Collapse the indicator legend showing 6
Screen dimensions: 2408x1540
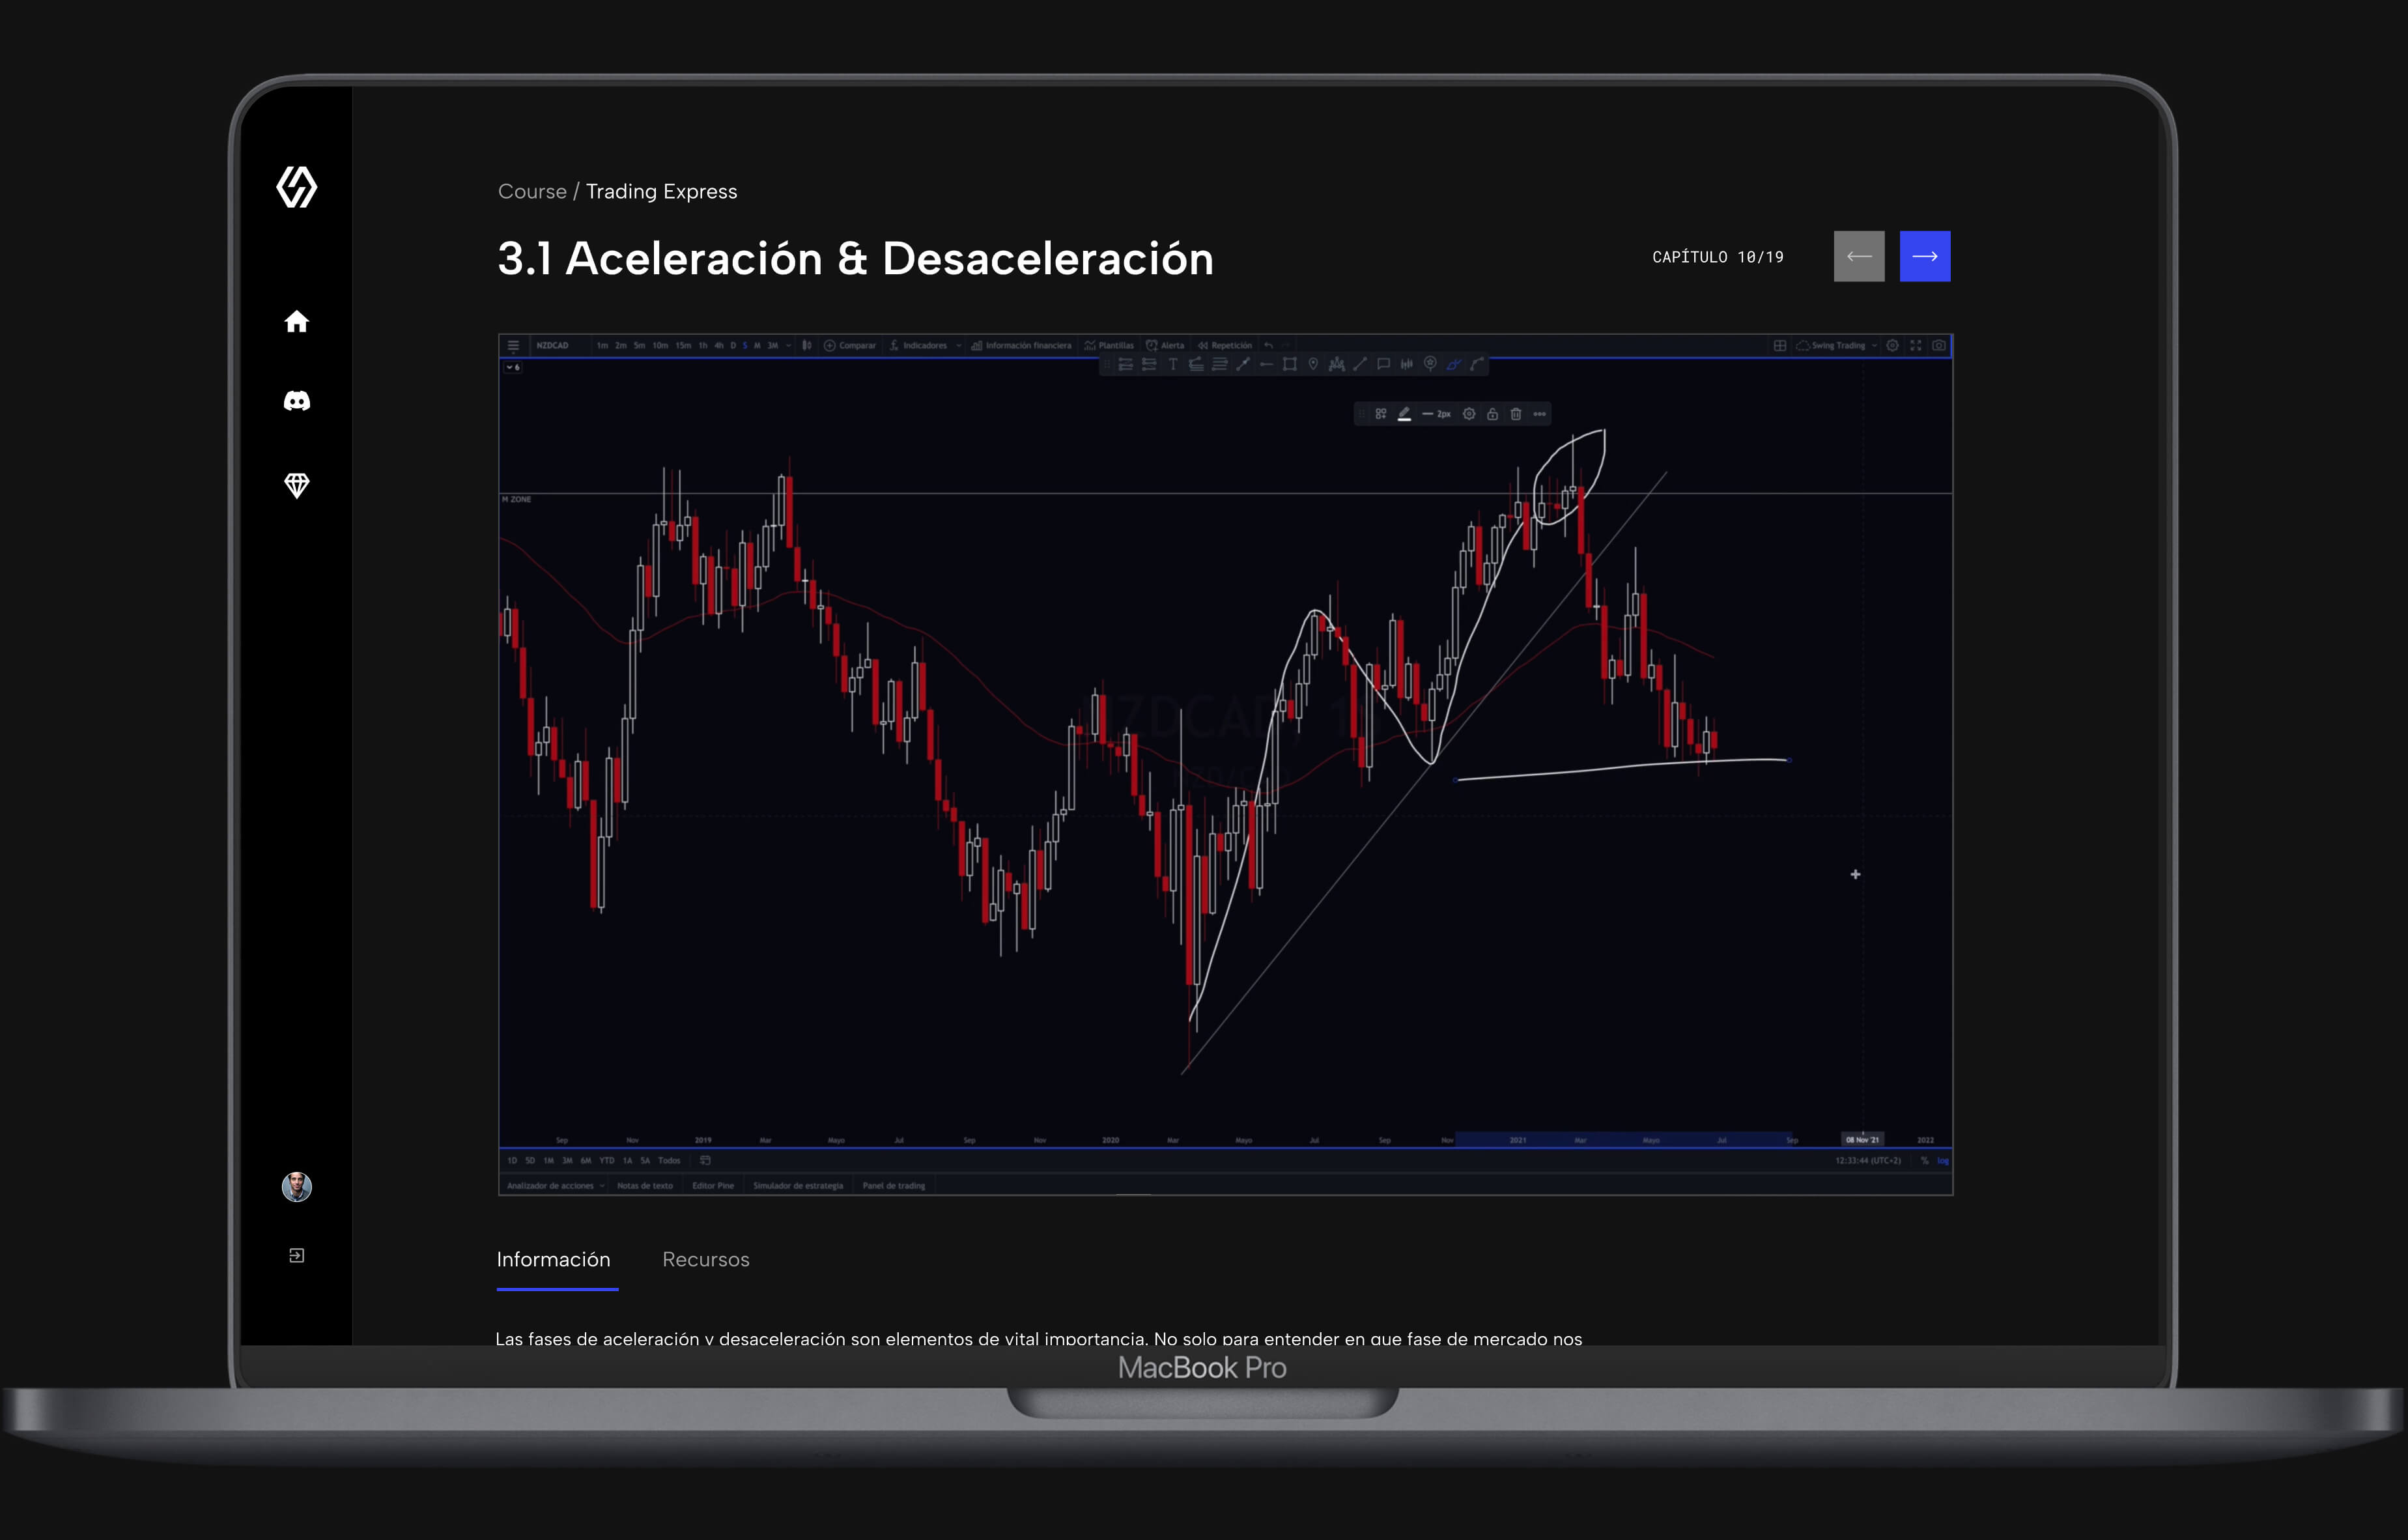pyautogui.click(x=513, y=367)
